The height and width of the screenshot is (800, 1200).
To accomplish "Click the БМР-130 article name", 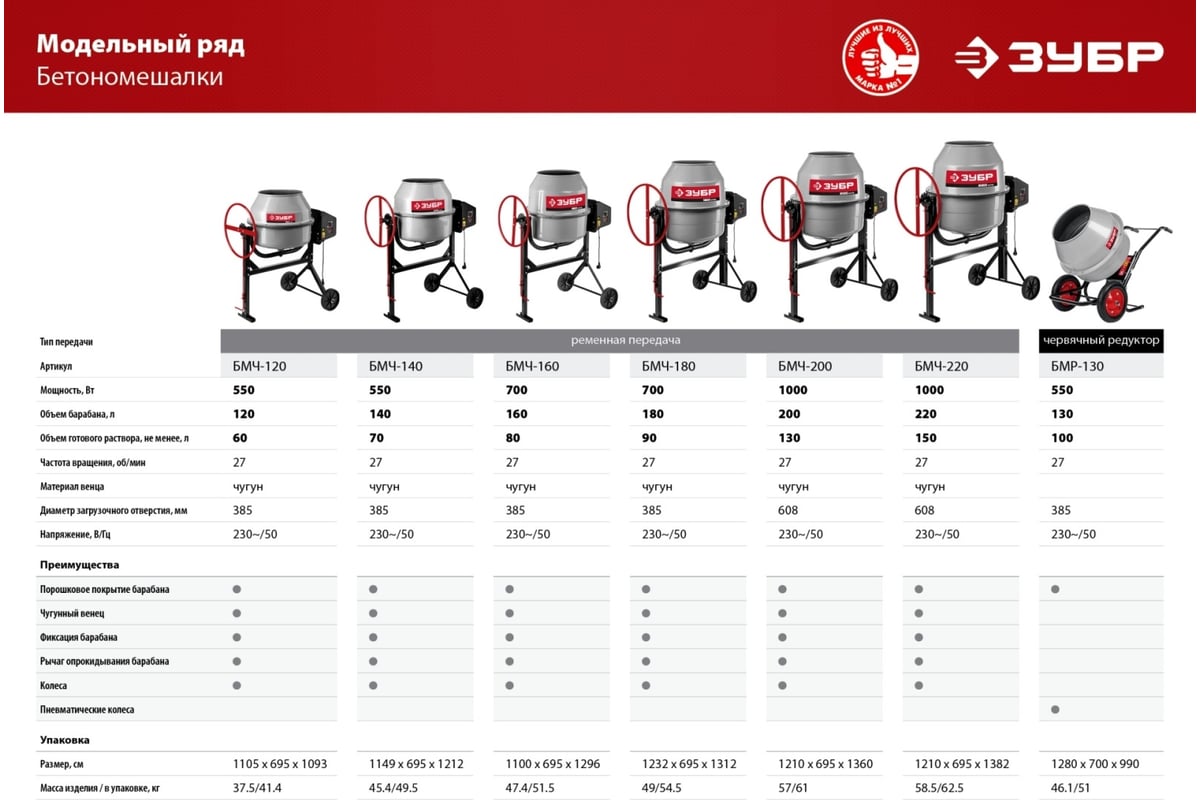I will 1078,366.
